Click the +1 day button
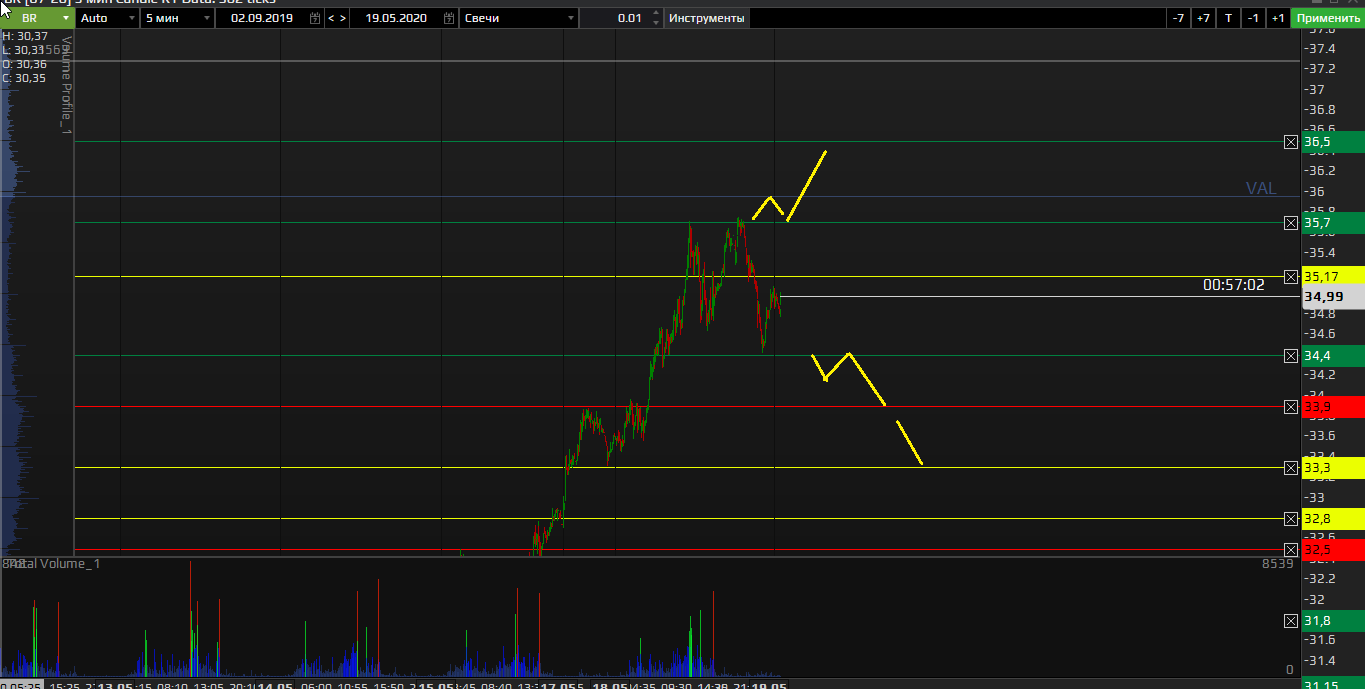1365x689 pixels. [1278, 18]
